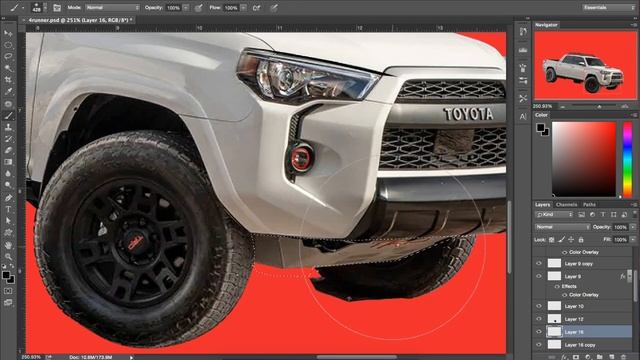Hide Layer 9 Effects
The width and height of the screenshot is (640, 360).
[x=557, y=287]
